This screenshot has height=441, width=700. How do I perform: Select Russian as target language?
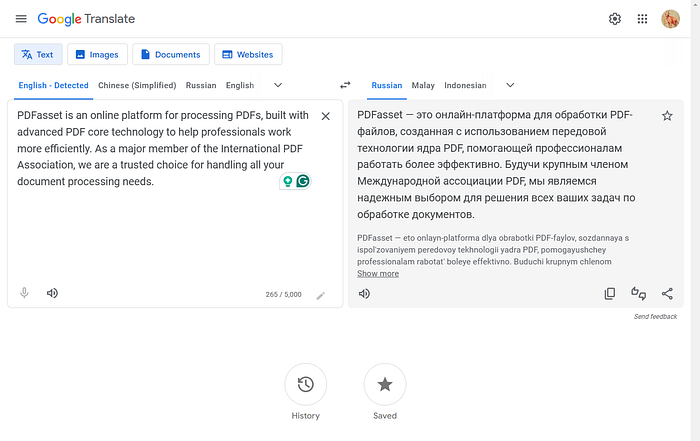click(x=387, y=85)
